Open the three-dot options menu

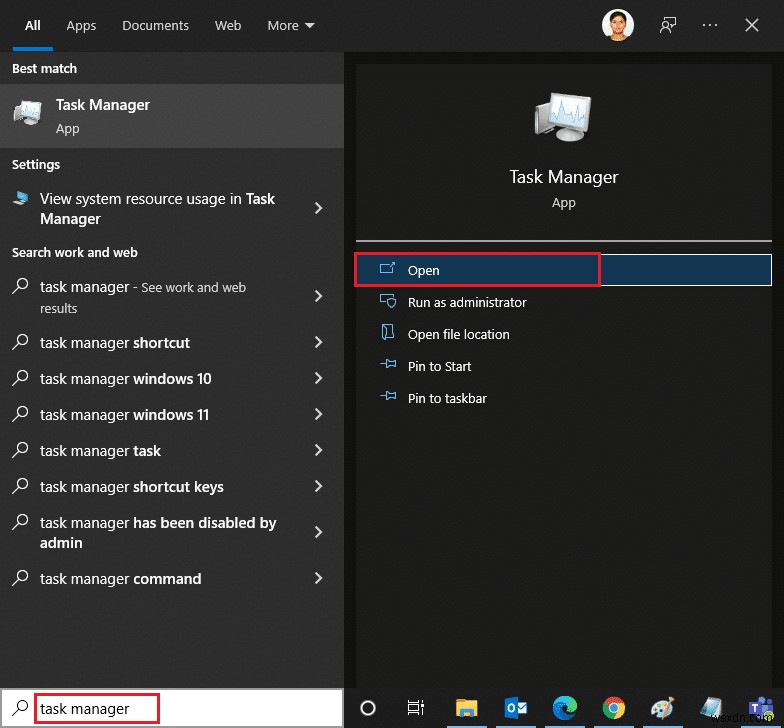pos(710,25)
